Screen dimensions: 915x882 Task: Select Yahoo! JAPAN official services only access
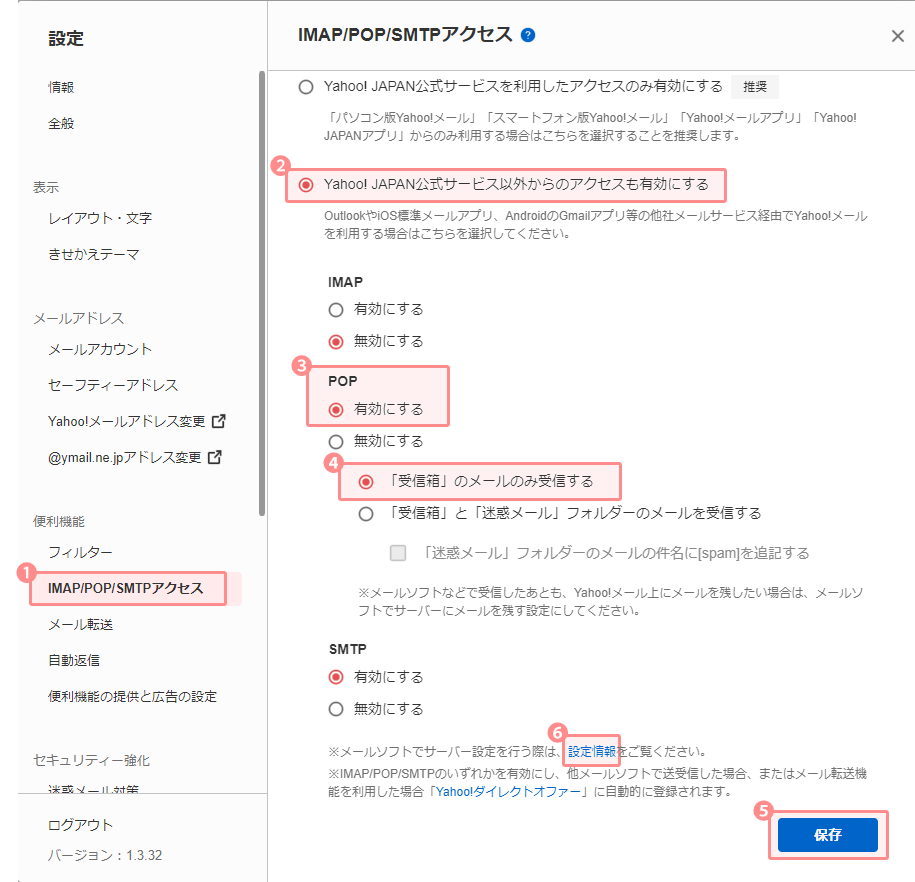pos(306,87)
